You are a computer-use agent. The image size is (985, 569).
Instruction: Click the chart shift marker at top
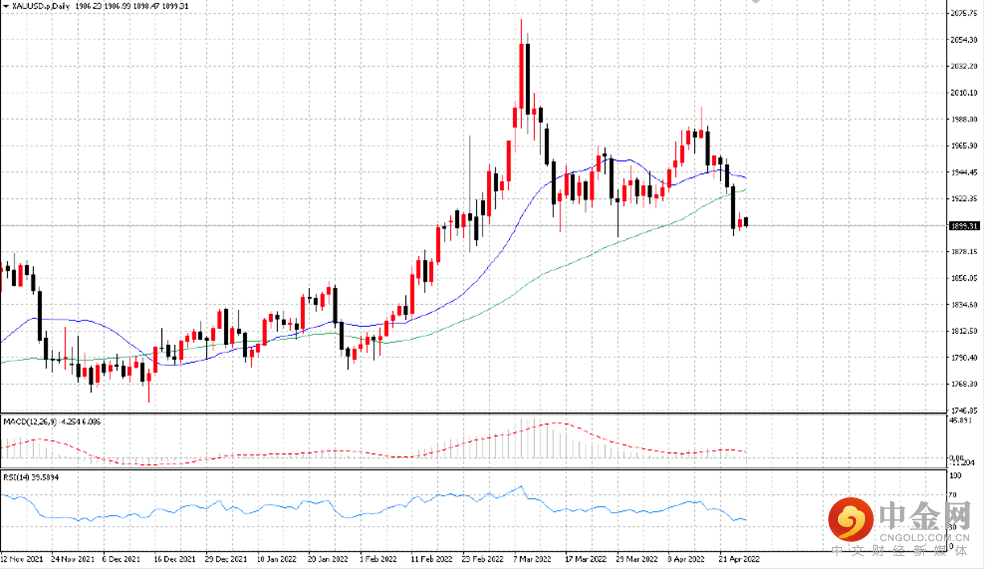pyautogui.click(x=756, y=2)
